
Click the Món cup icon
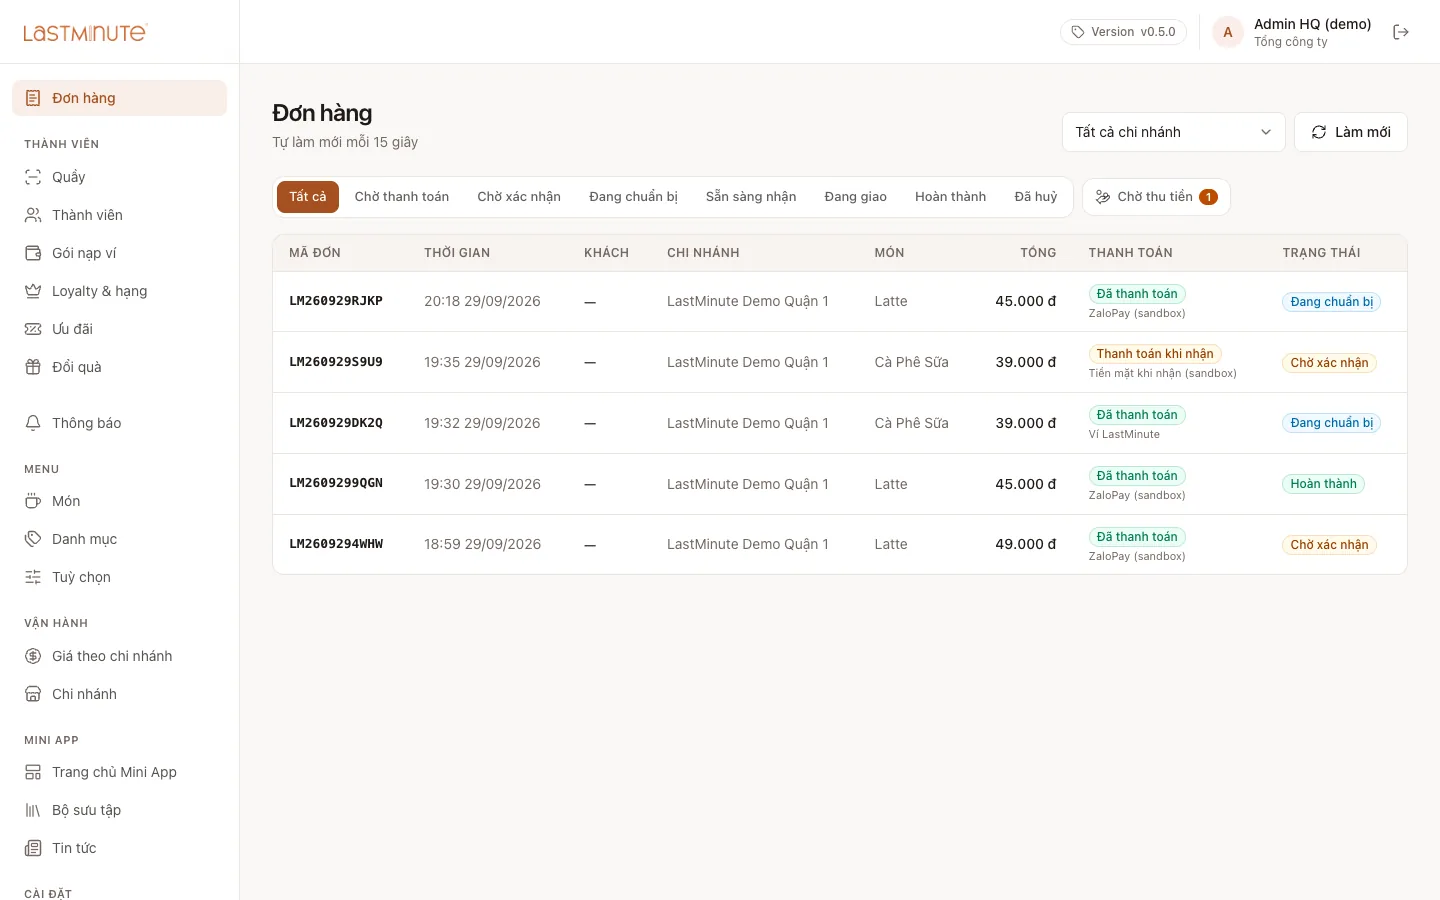pyautogui.click(x=33, y=501)
